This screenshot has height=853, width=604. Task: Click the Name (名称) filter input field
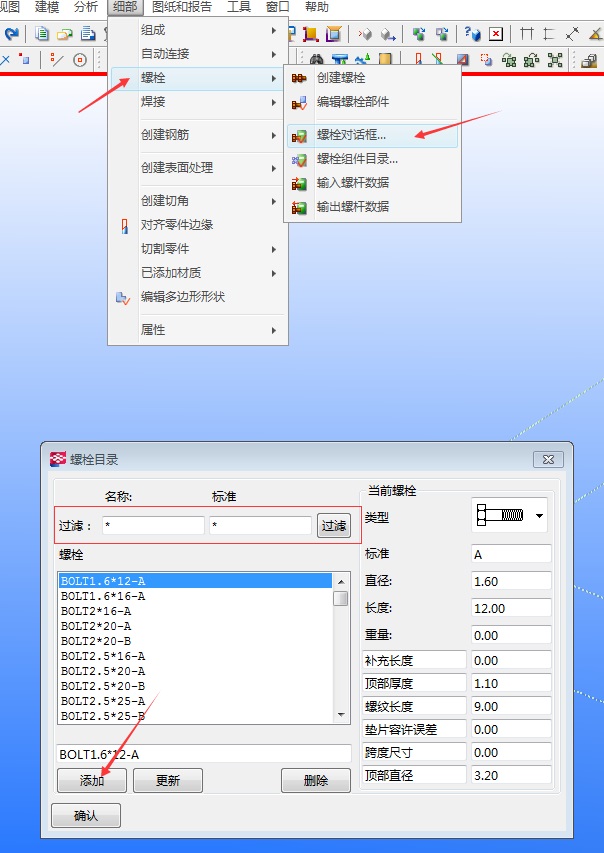click(x=153, y=526)
